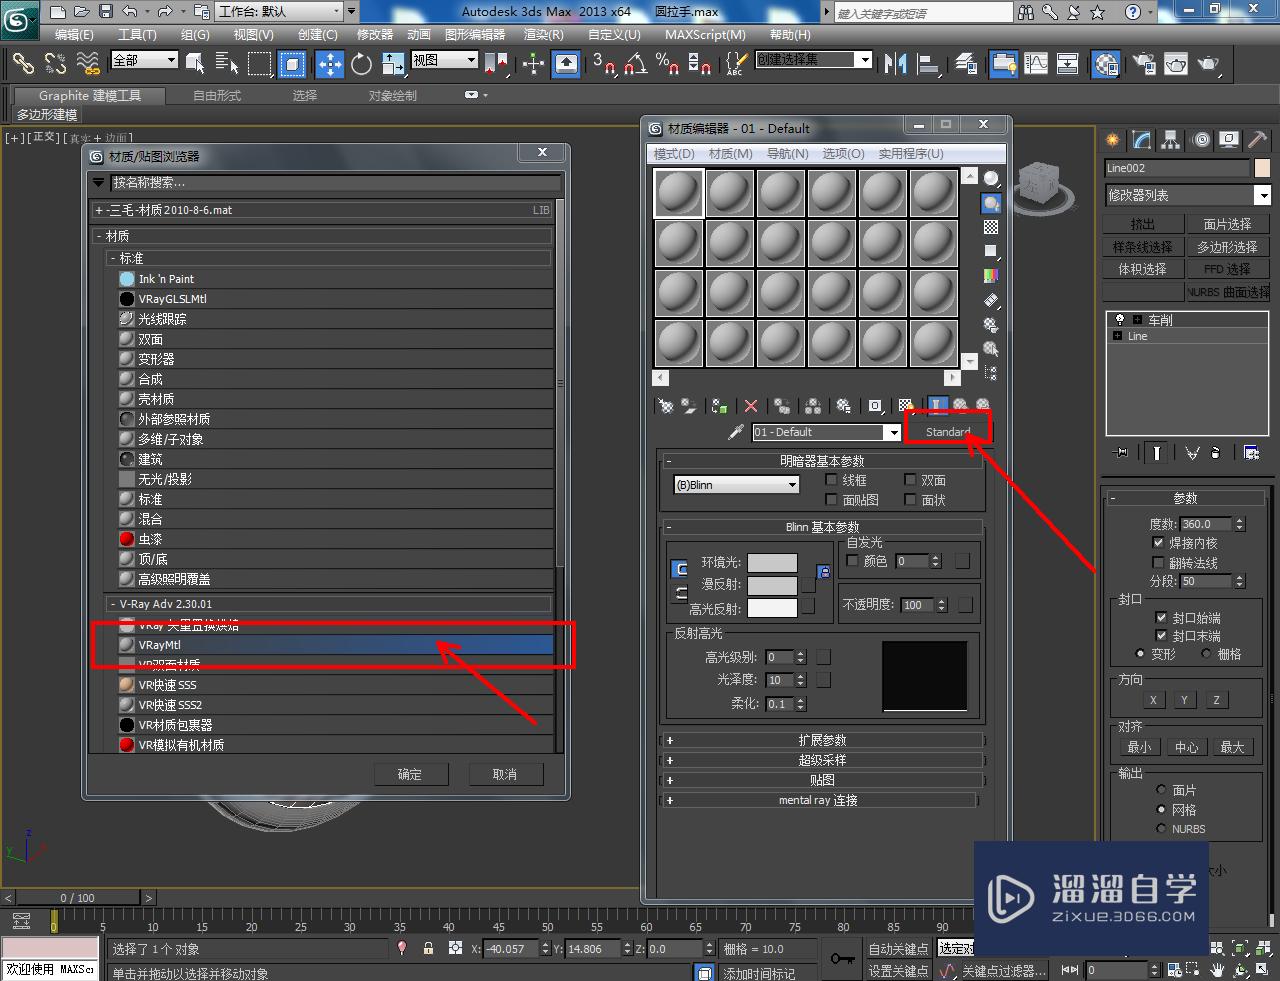This screenshot has height=981, width=1280.
Task: Open Render Setup teapot icon
Action: pos(1143,64)
